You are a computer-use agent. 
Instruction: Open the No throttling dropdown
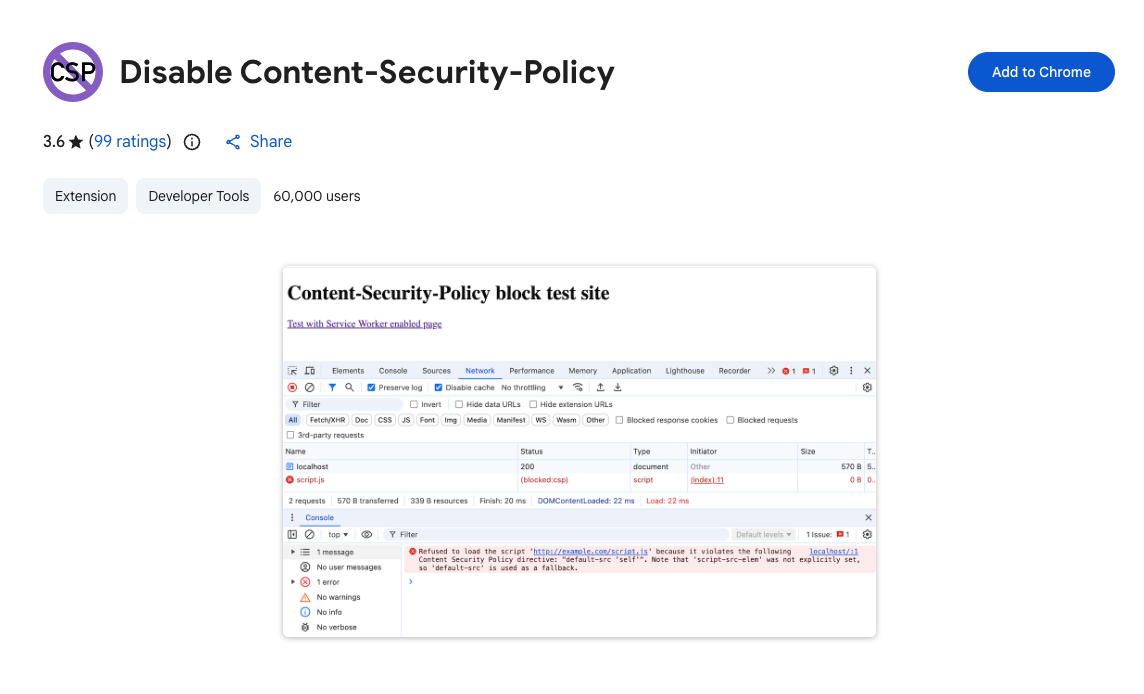(x=532, y=387)
